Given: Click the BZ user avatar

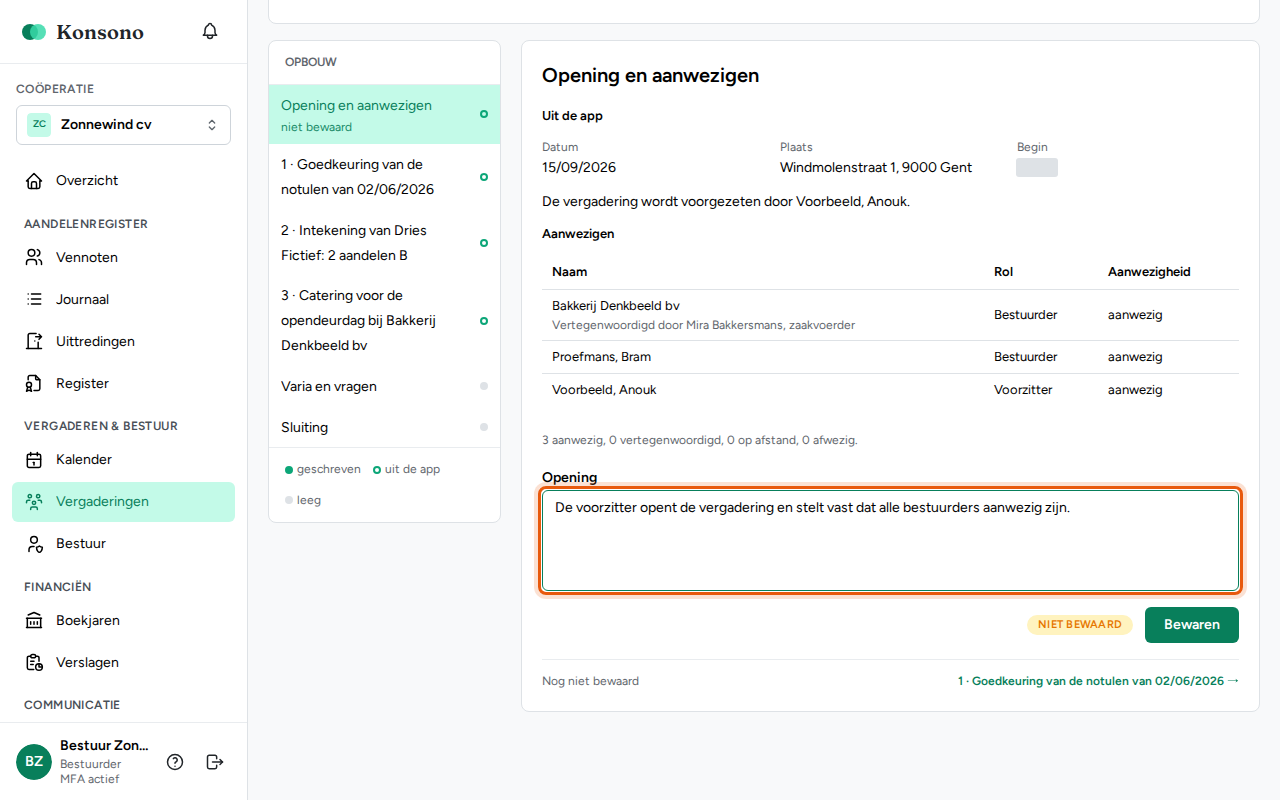Looking at the screenshot, I should pyautogui.click(x=34, y=762).
